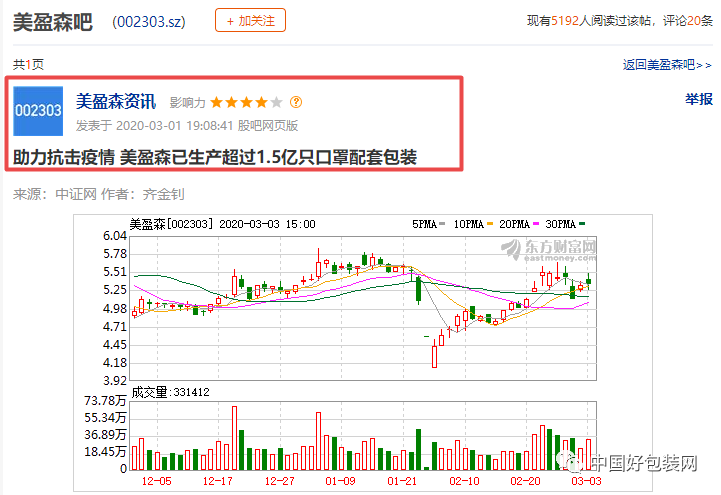Click the 5192 reader count number
The width and height of the screenshot is (721, 495).
[x=565, y=21]
